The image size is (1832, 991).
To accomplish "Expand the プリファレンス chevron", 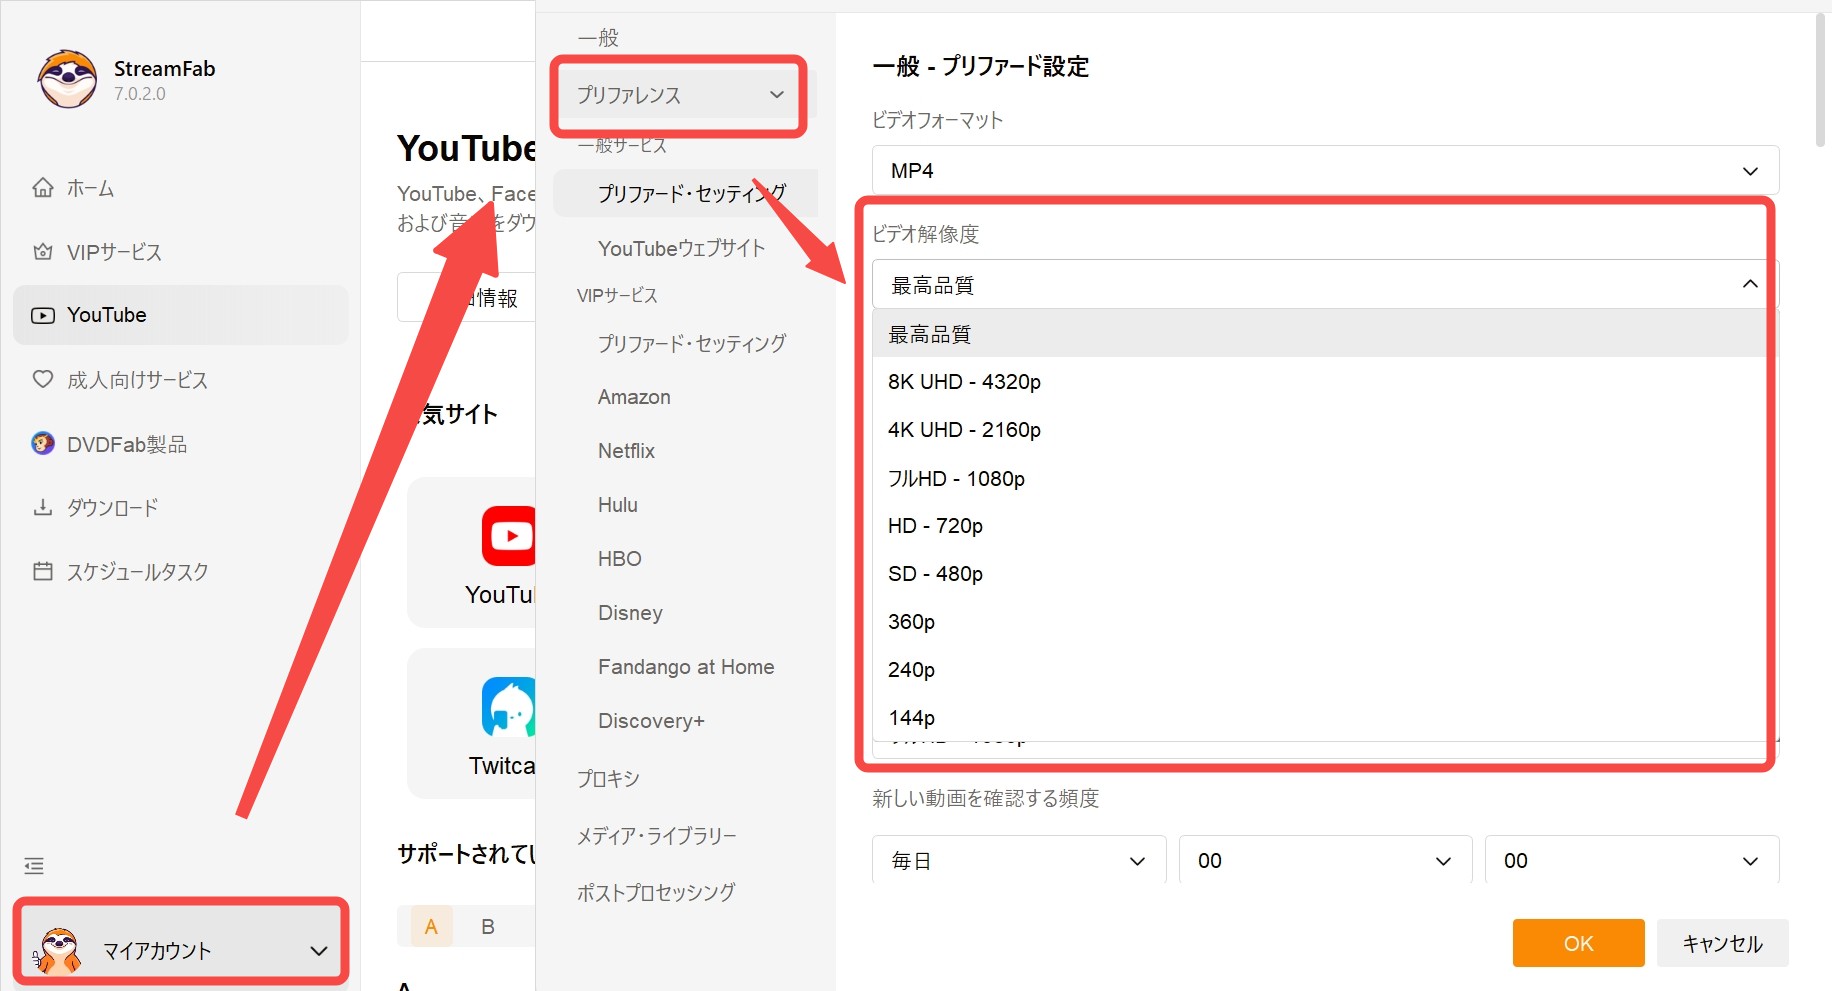I will [777, 94].
